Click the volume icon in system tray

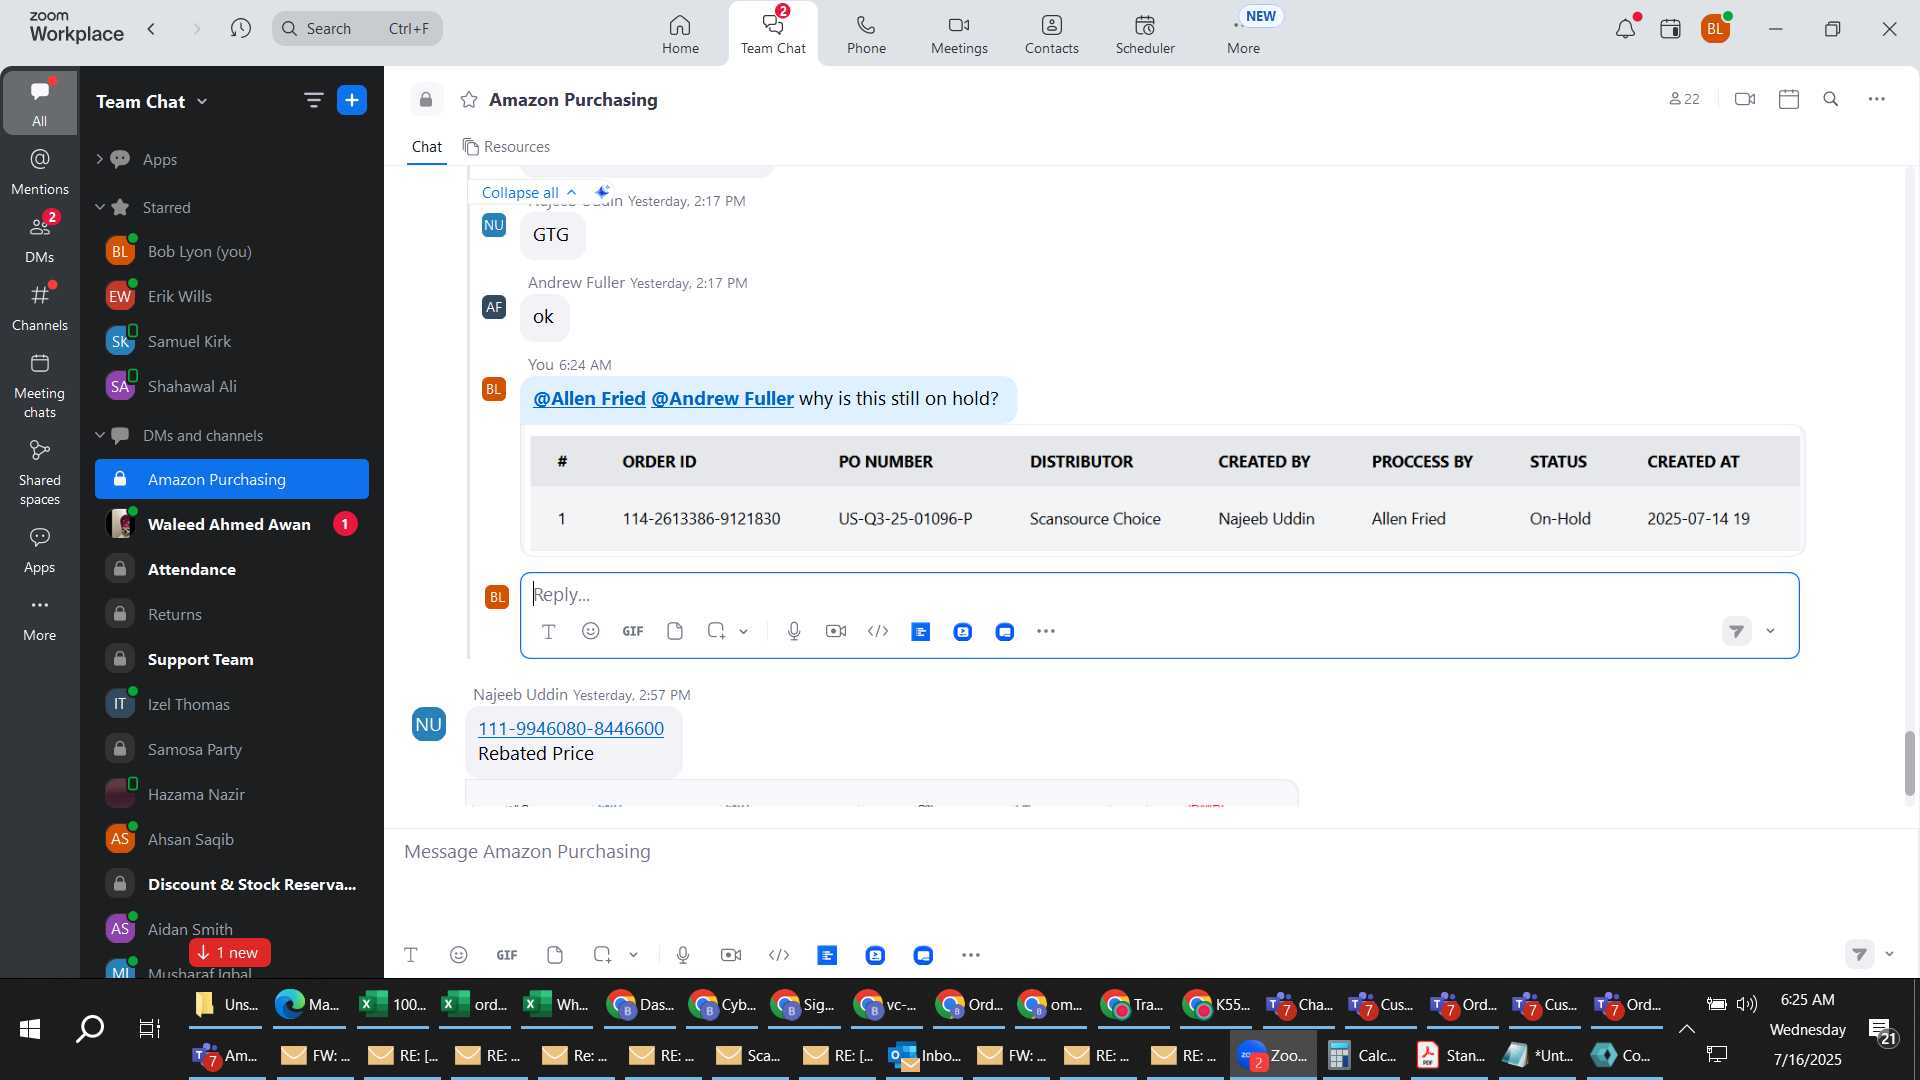1747,1003
